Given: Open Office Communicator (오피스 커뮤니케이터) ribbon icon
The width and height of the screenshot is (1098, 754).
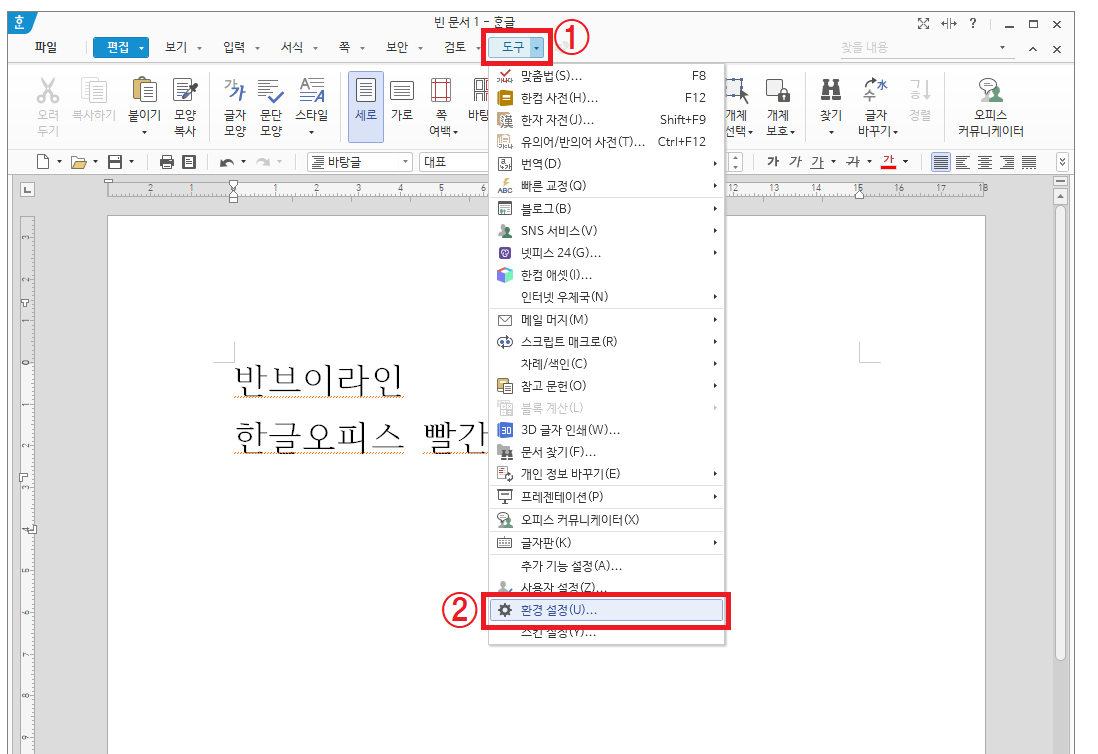Looking at the screenshot, I should tap(990, 91).
